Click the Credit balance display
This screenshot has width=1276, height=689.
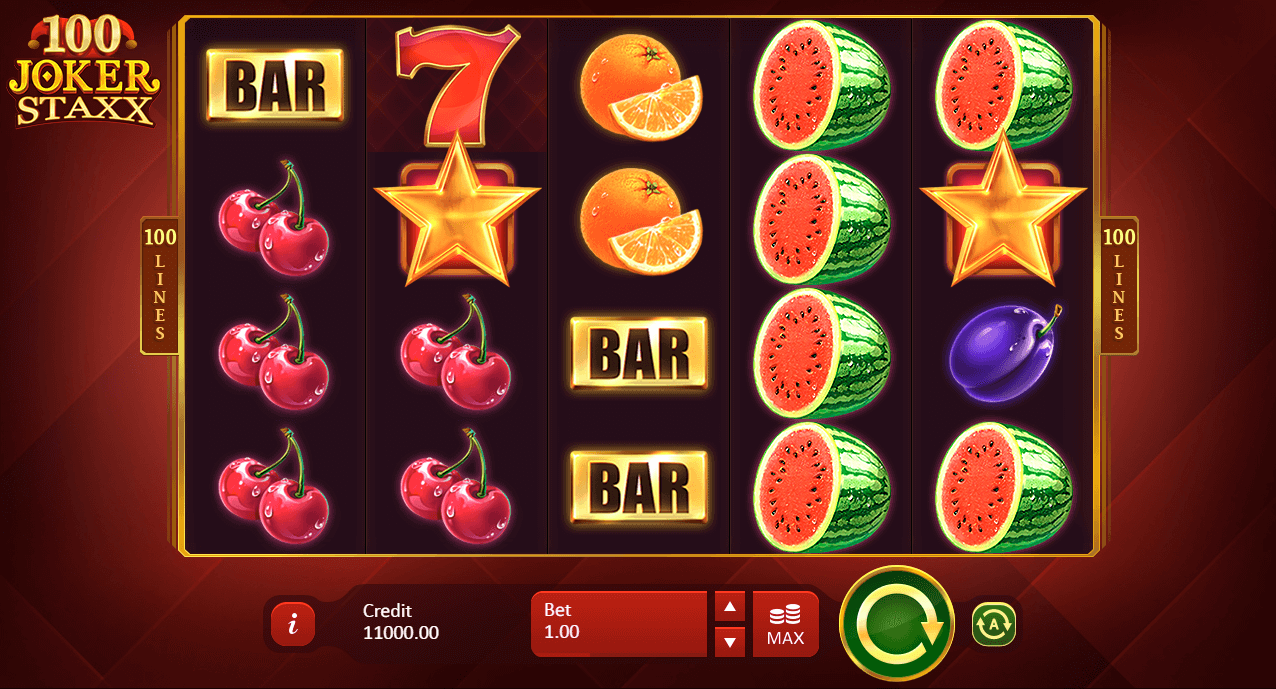click(401, 622)
